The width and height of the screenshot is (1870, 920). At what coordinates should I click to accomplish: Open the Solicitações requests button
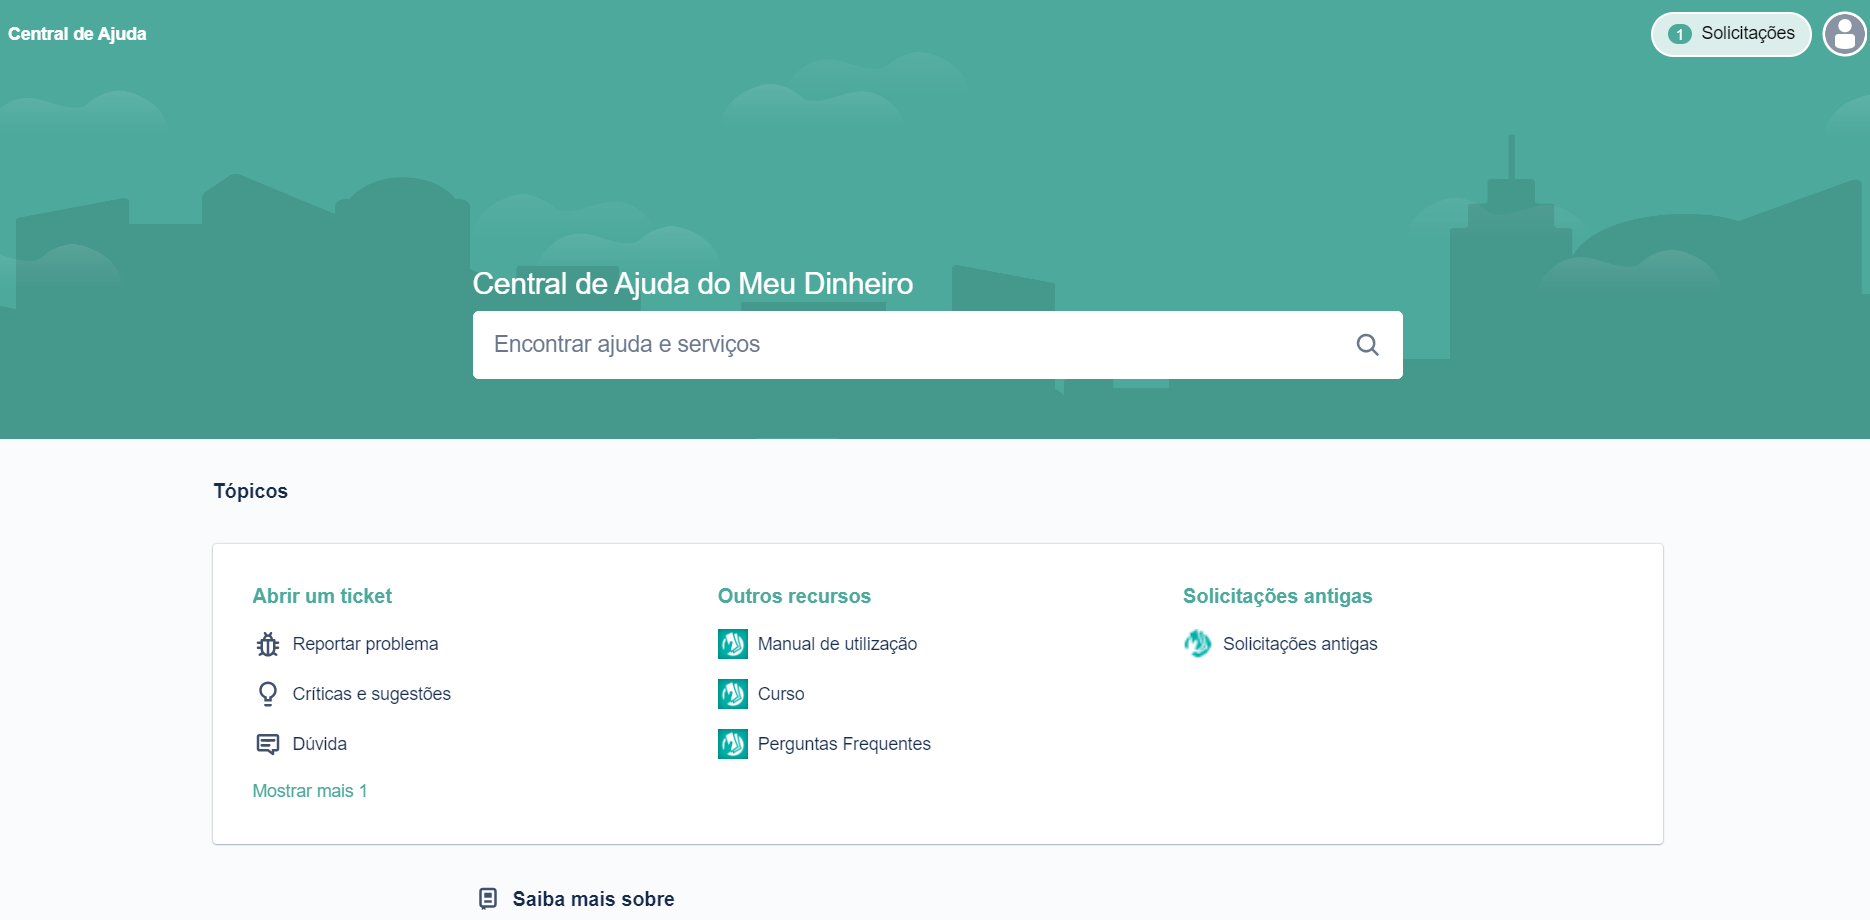[x=1730, y=34]
